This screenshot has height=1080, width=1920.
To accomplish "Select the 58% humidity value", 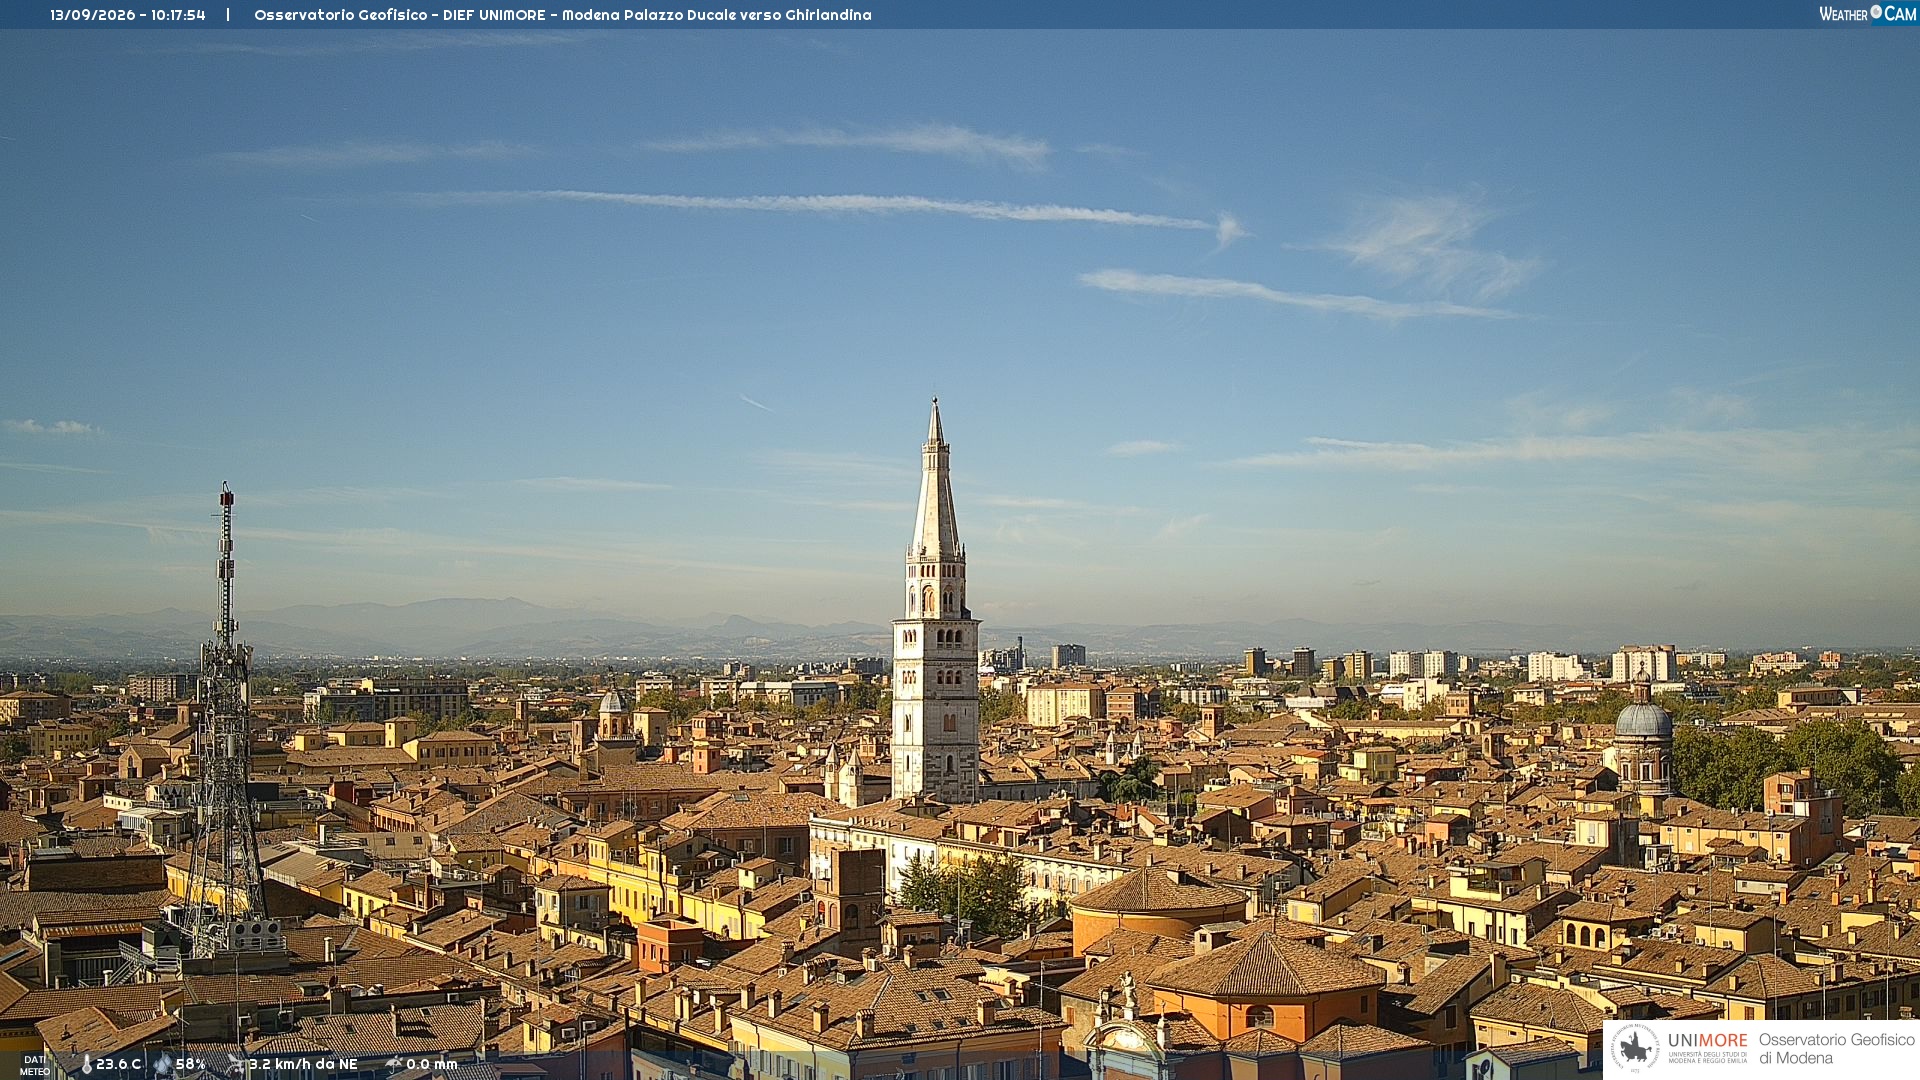I will (x=191, y=1064).
